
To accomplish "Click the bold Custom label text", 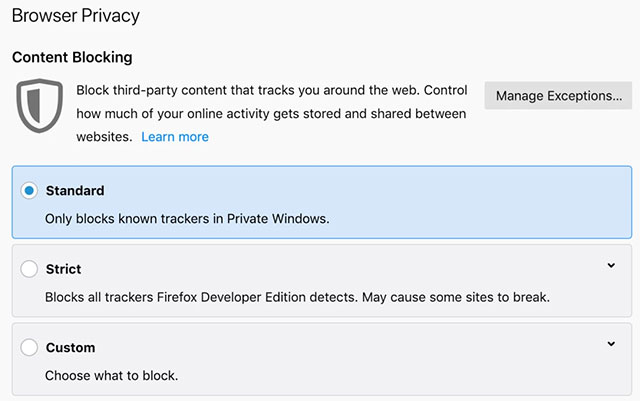I will 70,348.
